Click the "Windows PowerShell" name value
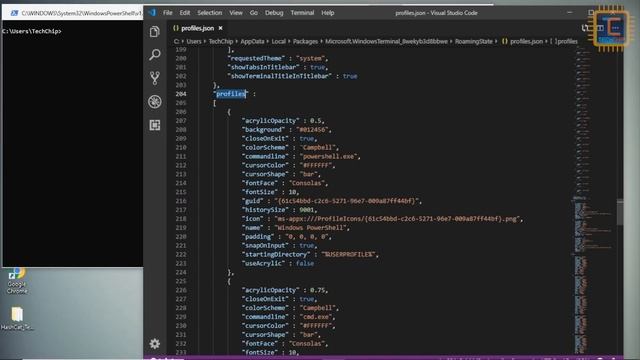This screenshot has height=360, width=640. [x=311, y=228]
